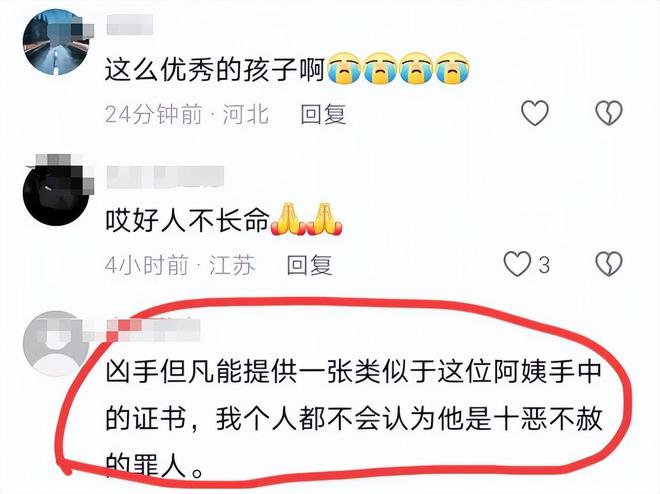This screenshot has width=660, height=494.
Task: Like the "这么优秀的孩子啊" comment with the heart
Action: [535, 113]
